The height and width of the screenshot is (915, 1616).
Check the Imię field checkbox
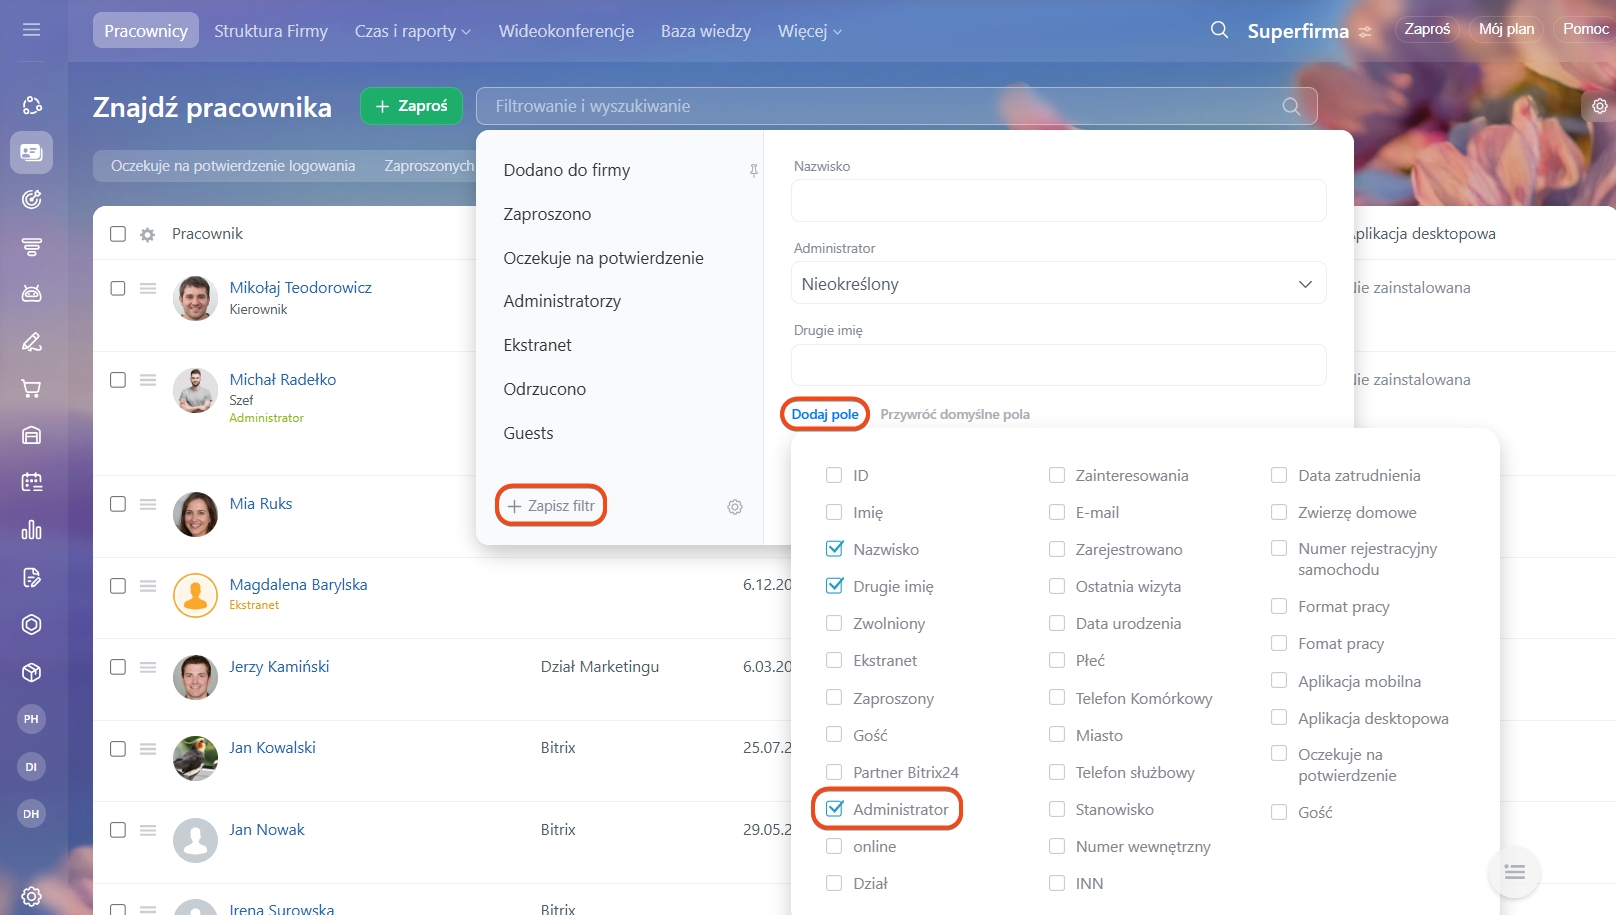834,512
